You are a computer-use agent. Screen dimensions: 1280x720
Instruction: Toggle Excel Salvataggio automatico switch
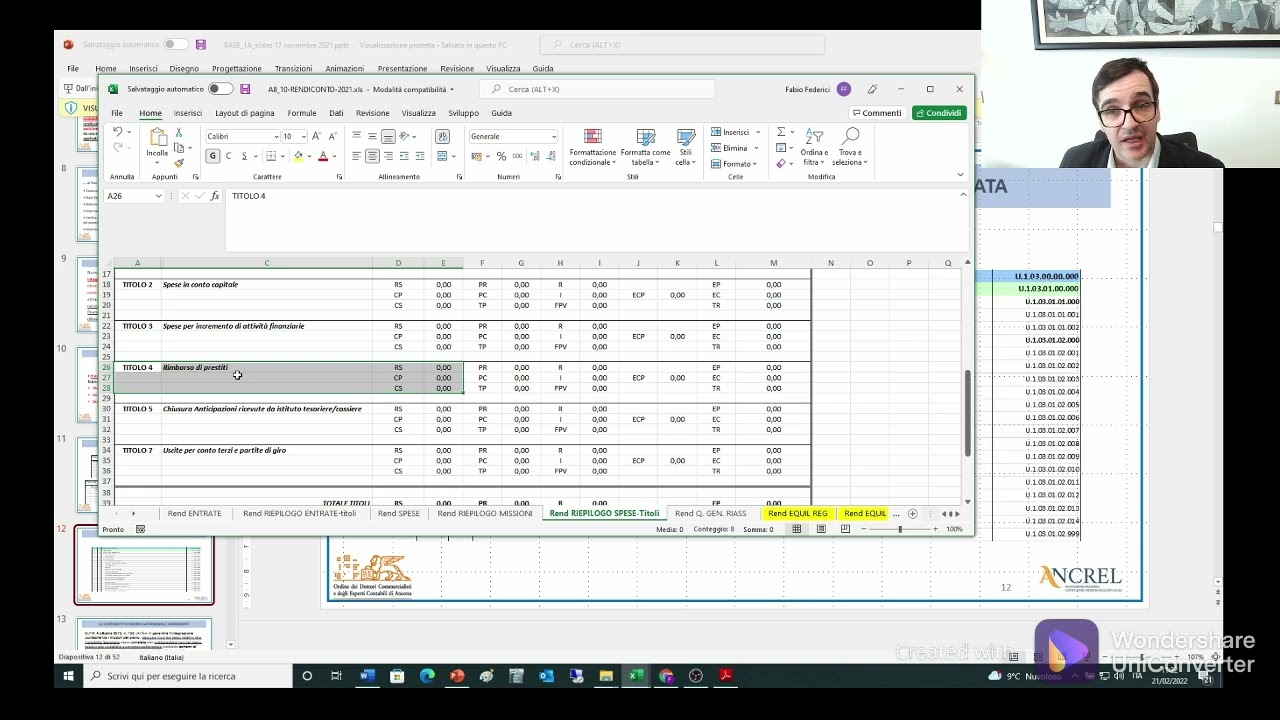[220, 89]
